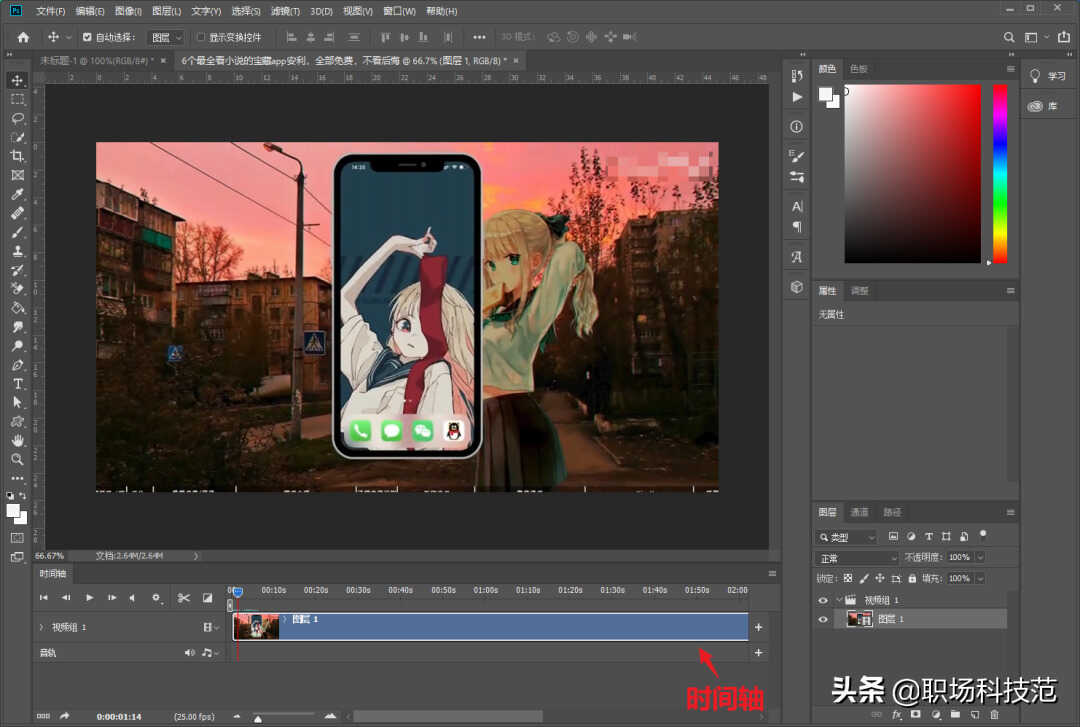Click the trash icon in Layers panel
The width and height of the screenshot is (1080, 727).
tap(994, 714)
